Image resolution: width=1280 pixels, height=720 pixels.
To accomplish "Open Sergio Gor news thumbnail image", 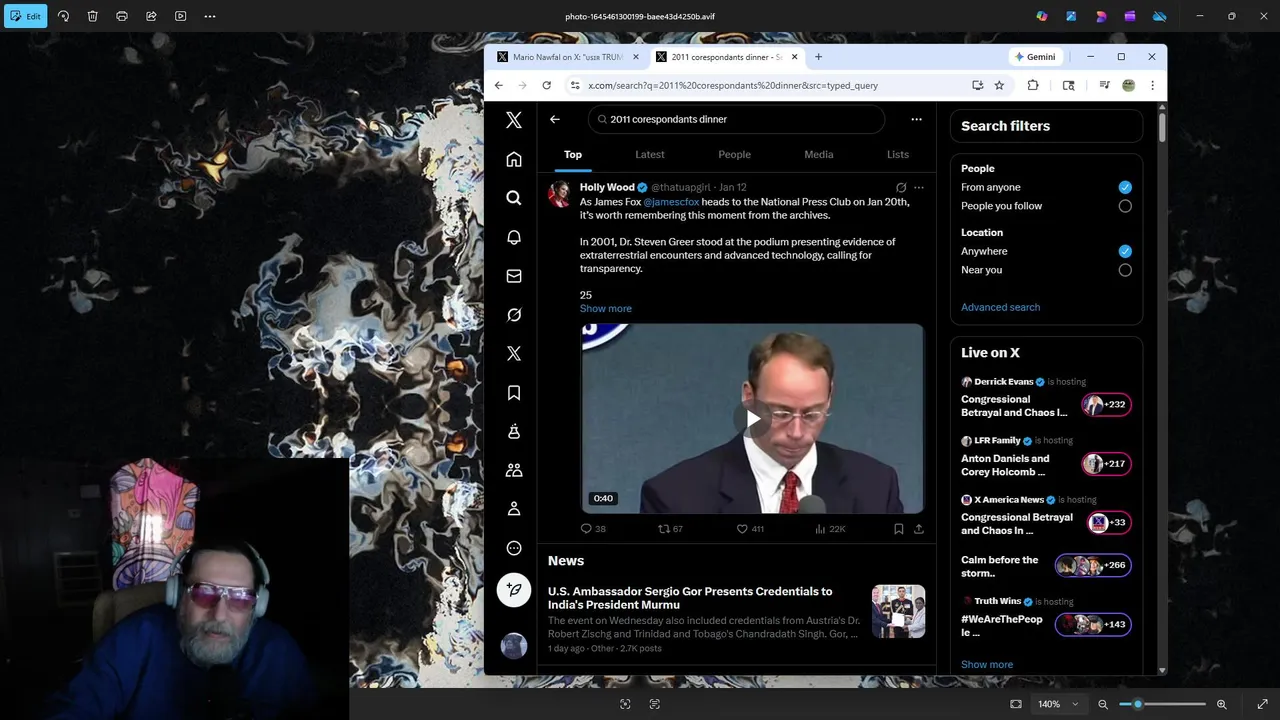I will pyautogui.click(x=898, y=611).
